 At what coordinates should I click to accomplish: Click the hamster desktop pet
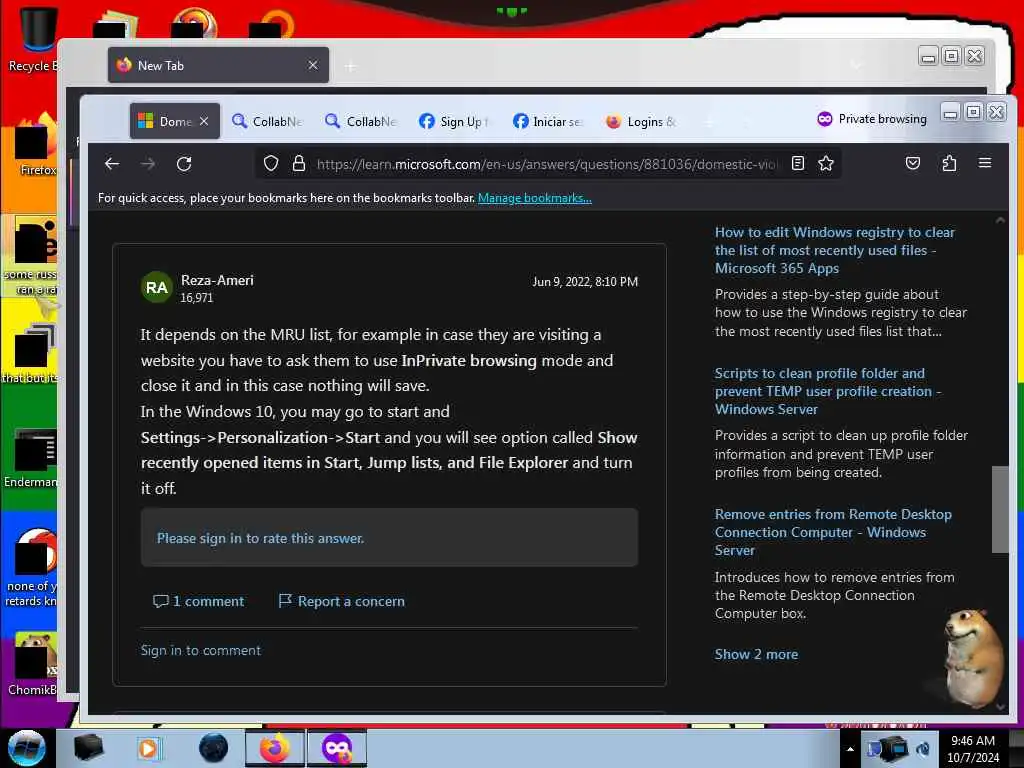click(x=973, y=658)
